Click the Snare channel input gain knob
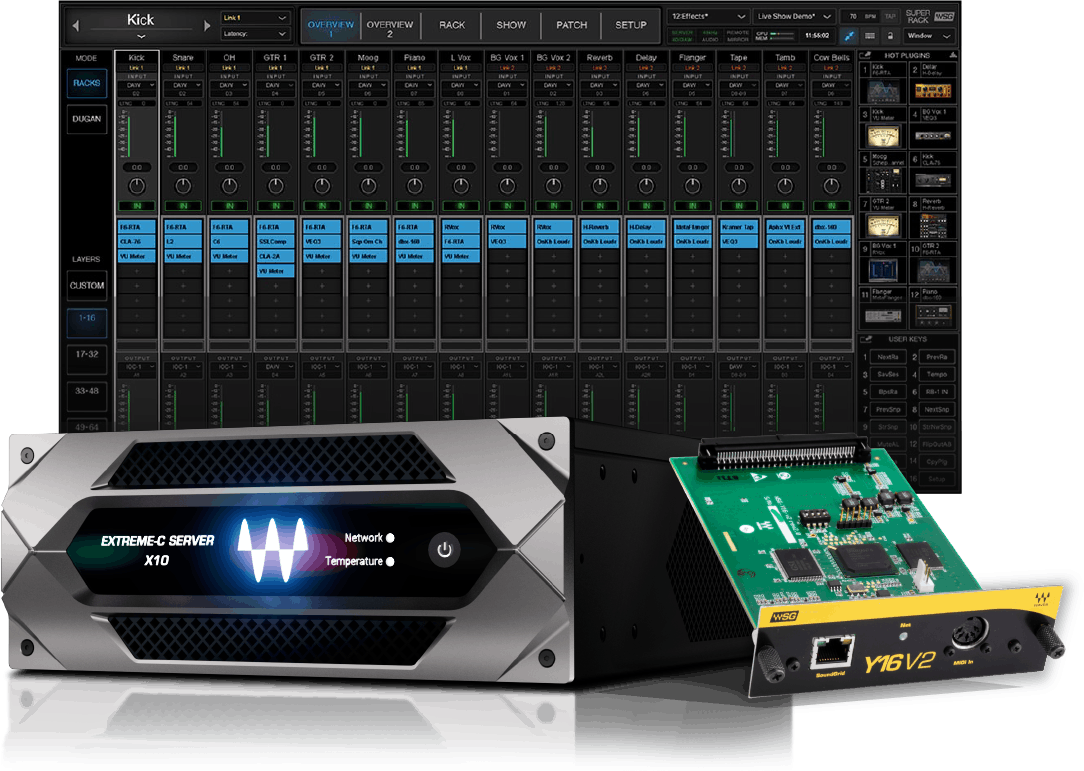1084x771 pixels. click(183, 187)
